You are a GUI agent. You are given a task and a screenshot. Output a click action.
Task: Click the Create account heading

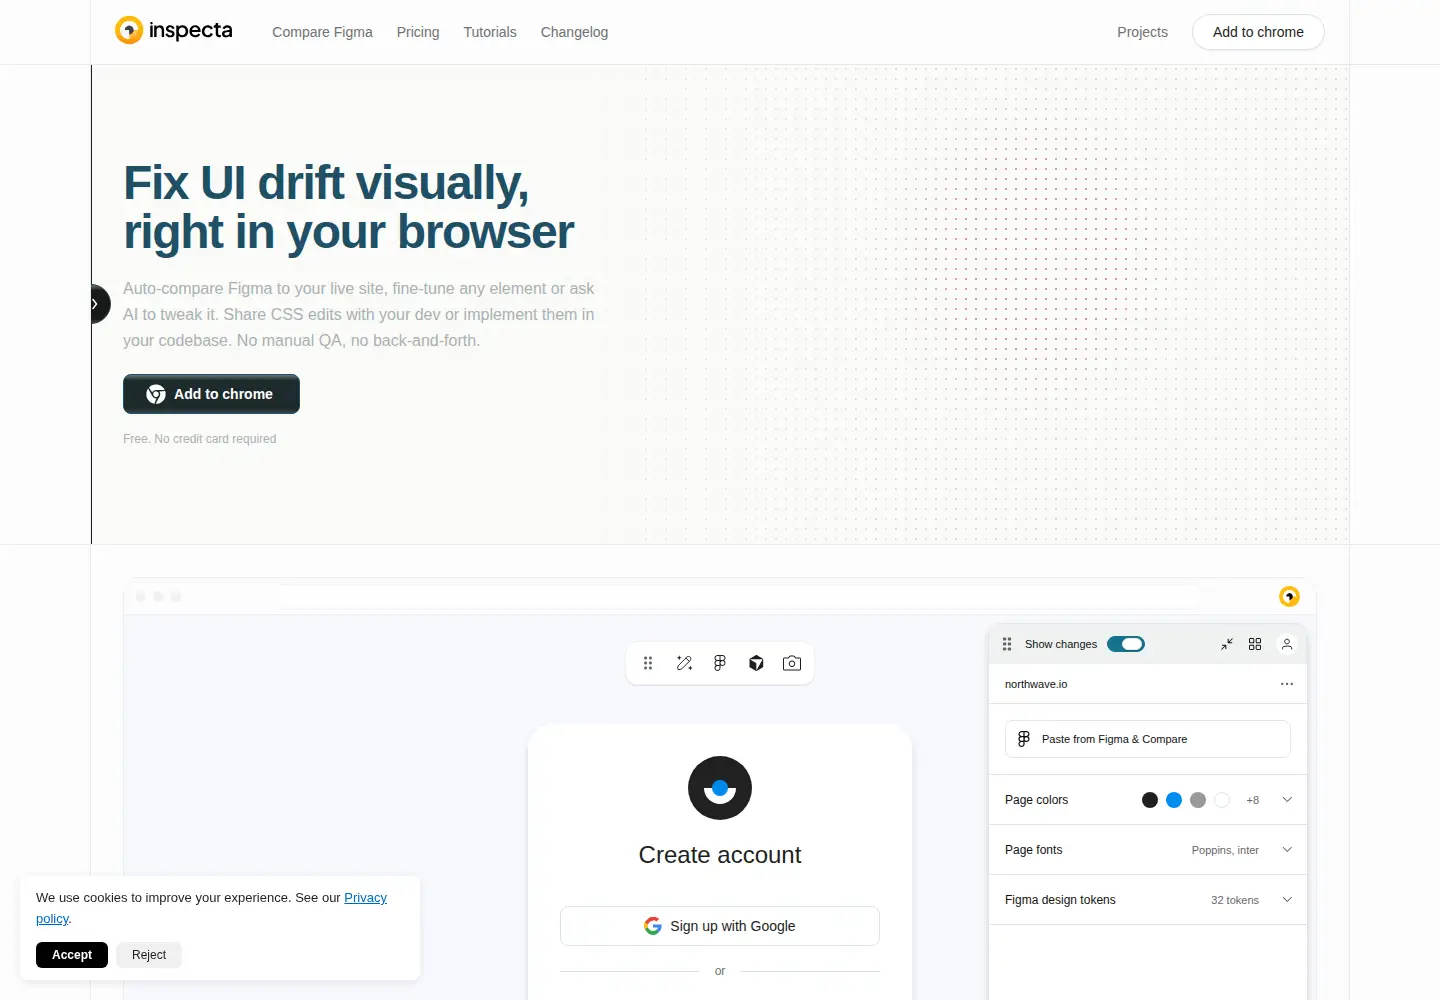(720, 855)
